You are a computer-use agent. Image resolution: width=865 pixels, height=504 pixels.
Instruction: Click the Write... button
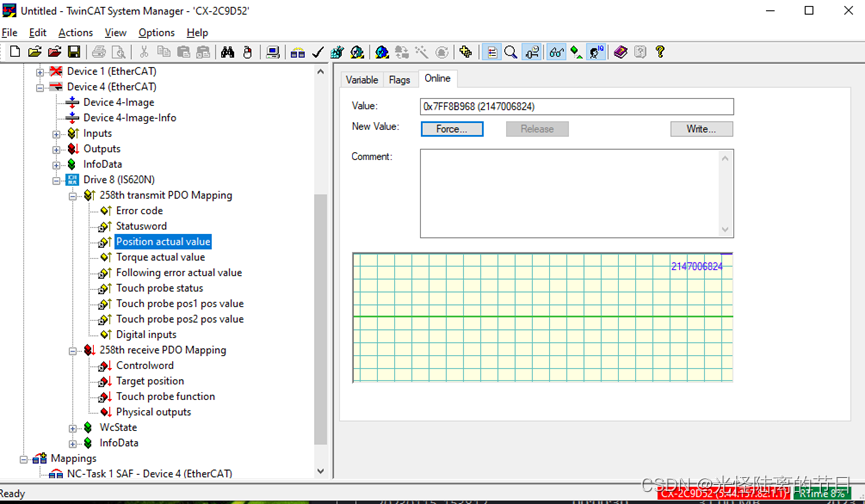coord(701,129)
